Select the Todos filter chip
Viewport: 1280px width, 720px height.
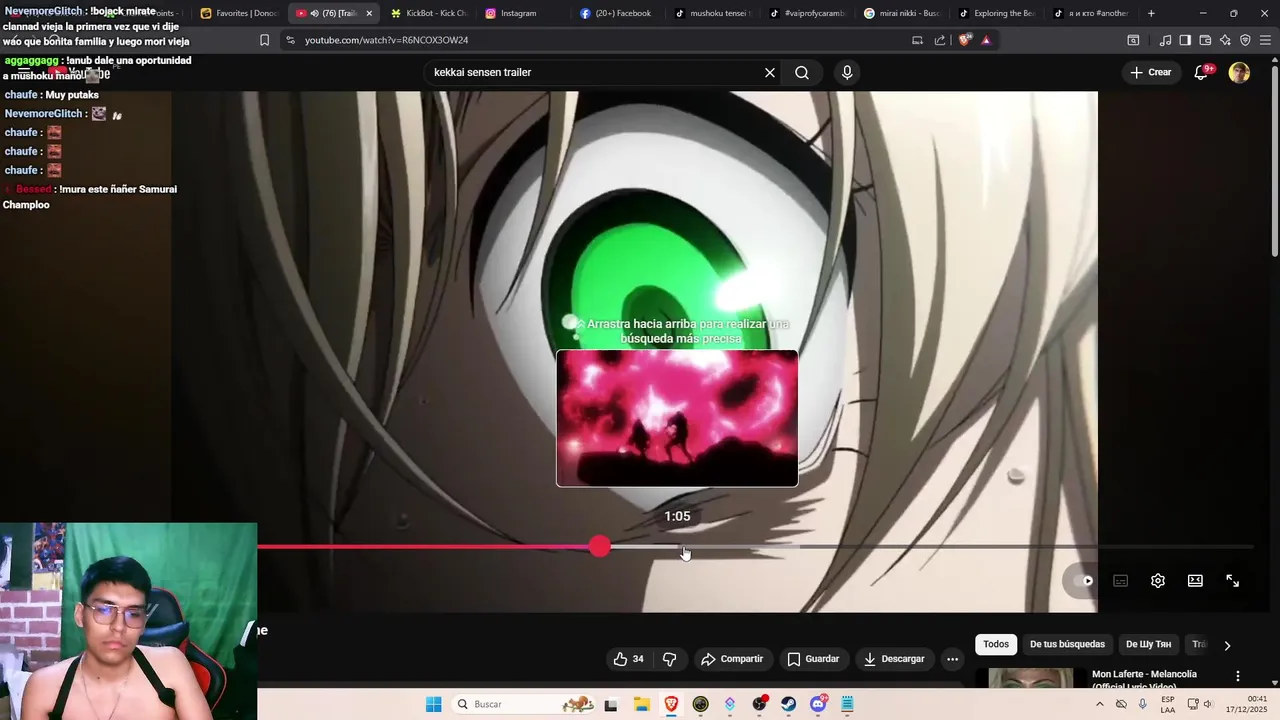pyautogui.click(x=996, y=645)
